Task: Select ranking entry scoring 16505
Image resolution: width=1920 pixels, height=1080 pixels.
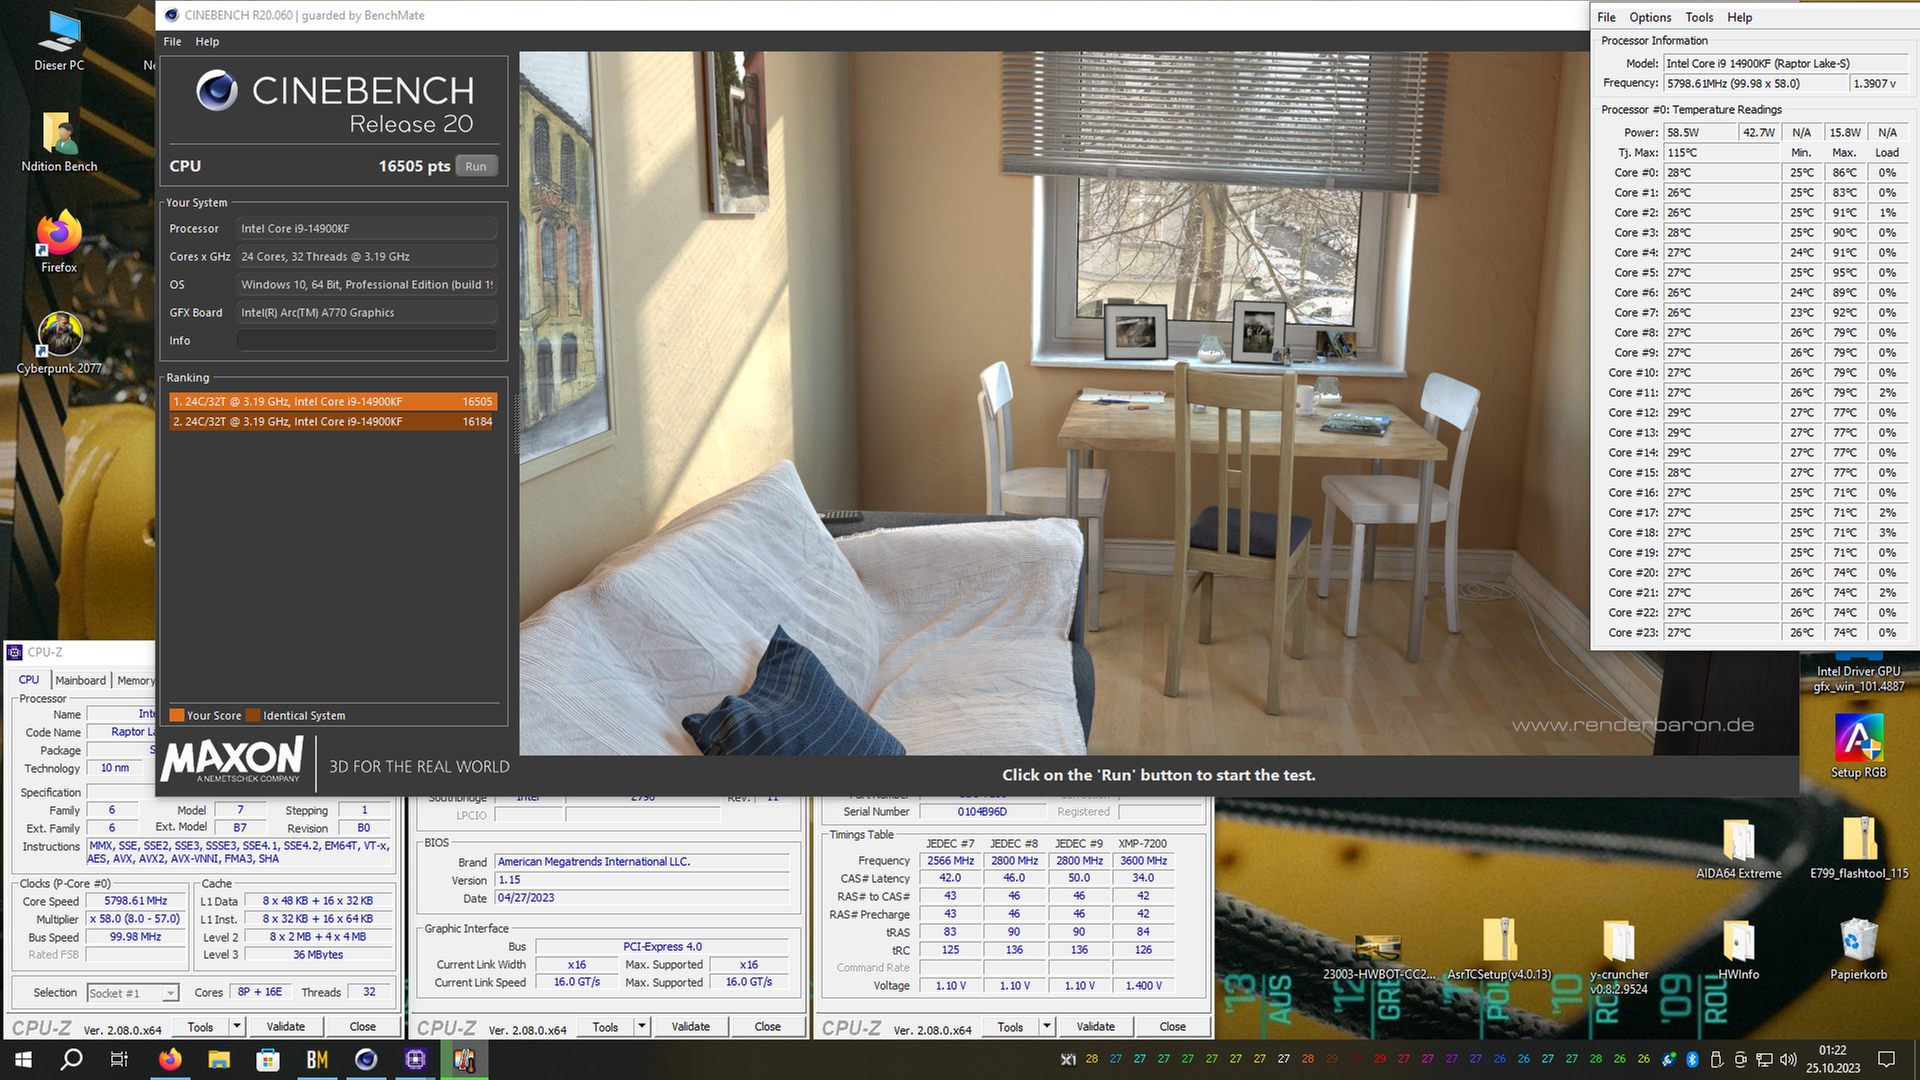Action: tap(333, 401)
